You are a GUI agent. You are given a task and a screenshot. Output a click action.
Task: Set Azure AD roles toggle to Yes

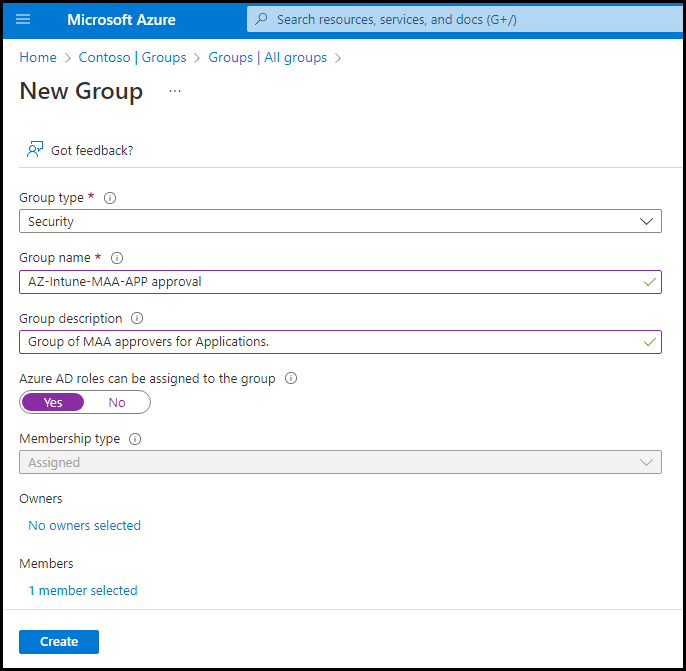click(53, 402)
